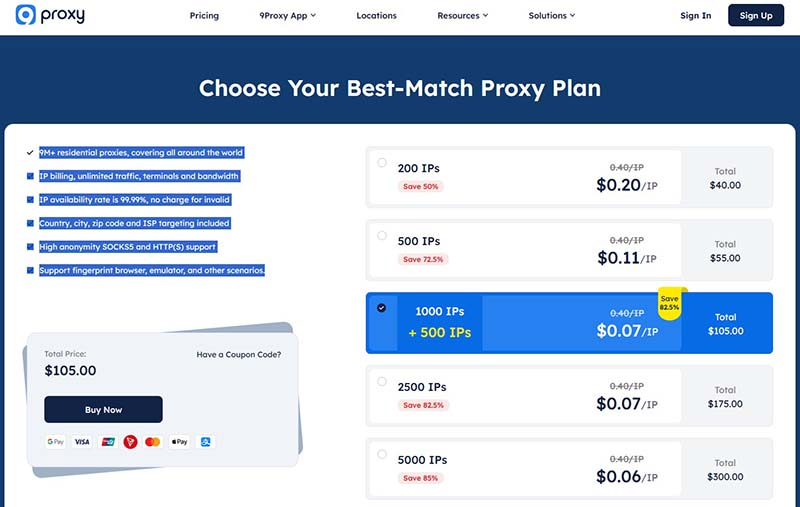Click the red Tron payment icon
This screenshot has height=507, width=800.
tap(130, 441)
